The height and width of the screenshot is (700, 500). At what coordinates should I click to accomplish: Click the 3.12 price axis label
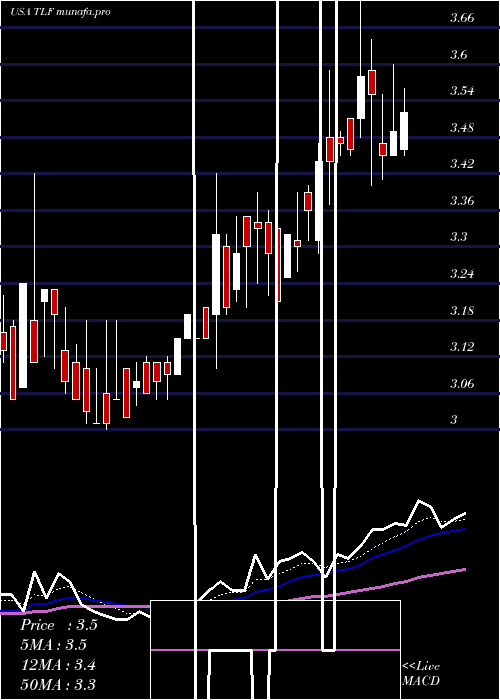462,346
